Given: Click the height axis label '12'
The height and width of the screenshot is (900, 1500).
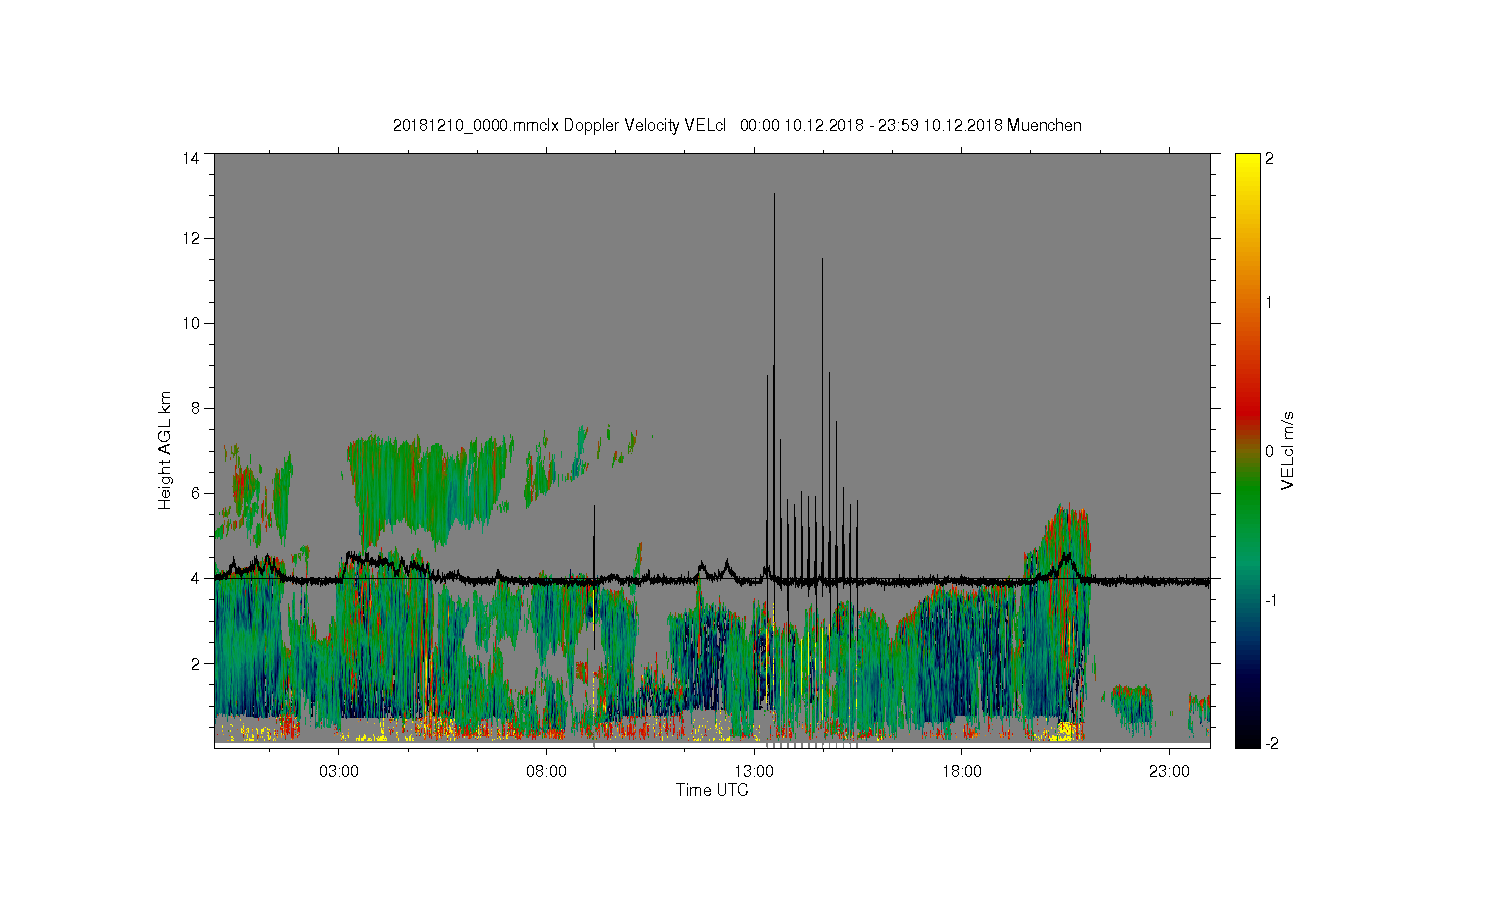Looking at the screenshot, I should [191, 238].
